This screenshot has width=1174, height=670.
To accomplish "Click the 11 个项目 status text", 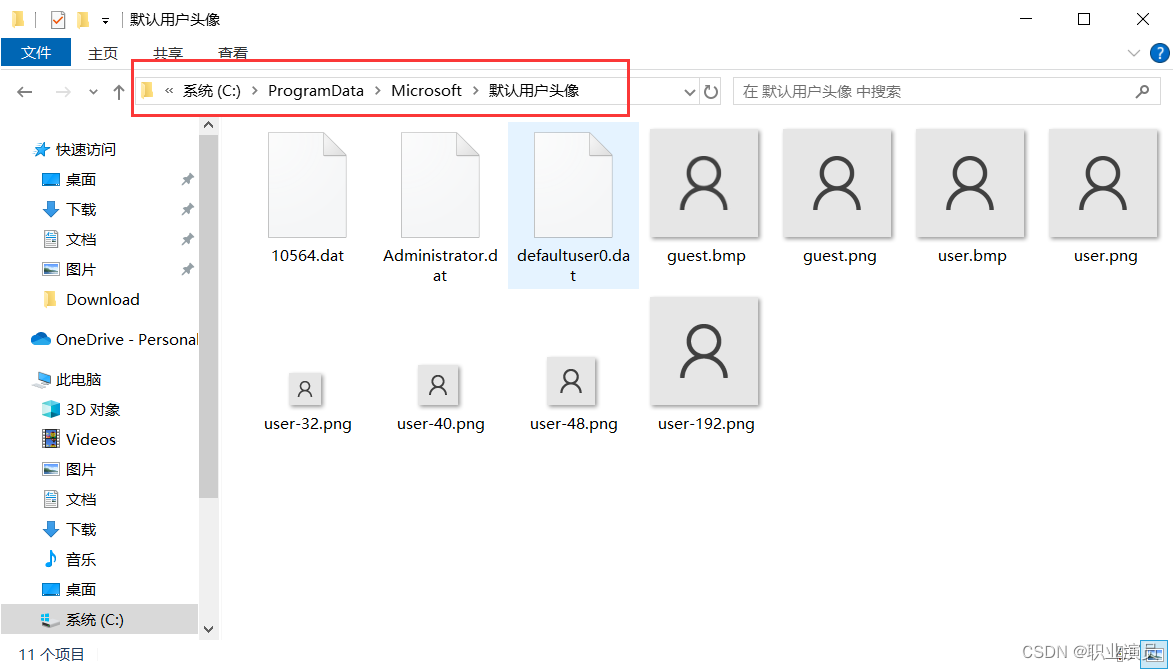I will pyautogui.click(x=52, y=655).
